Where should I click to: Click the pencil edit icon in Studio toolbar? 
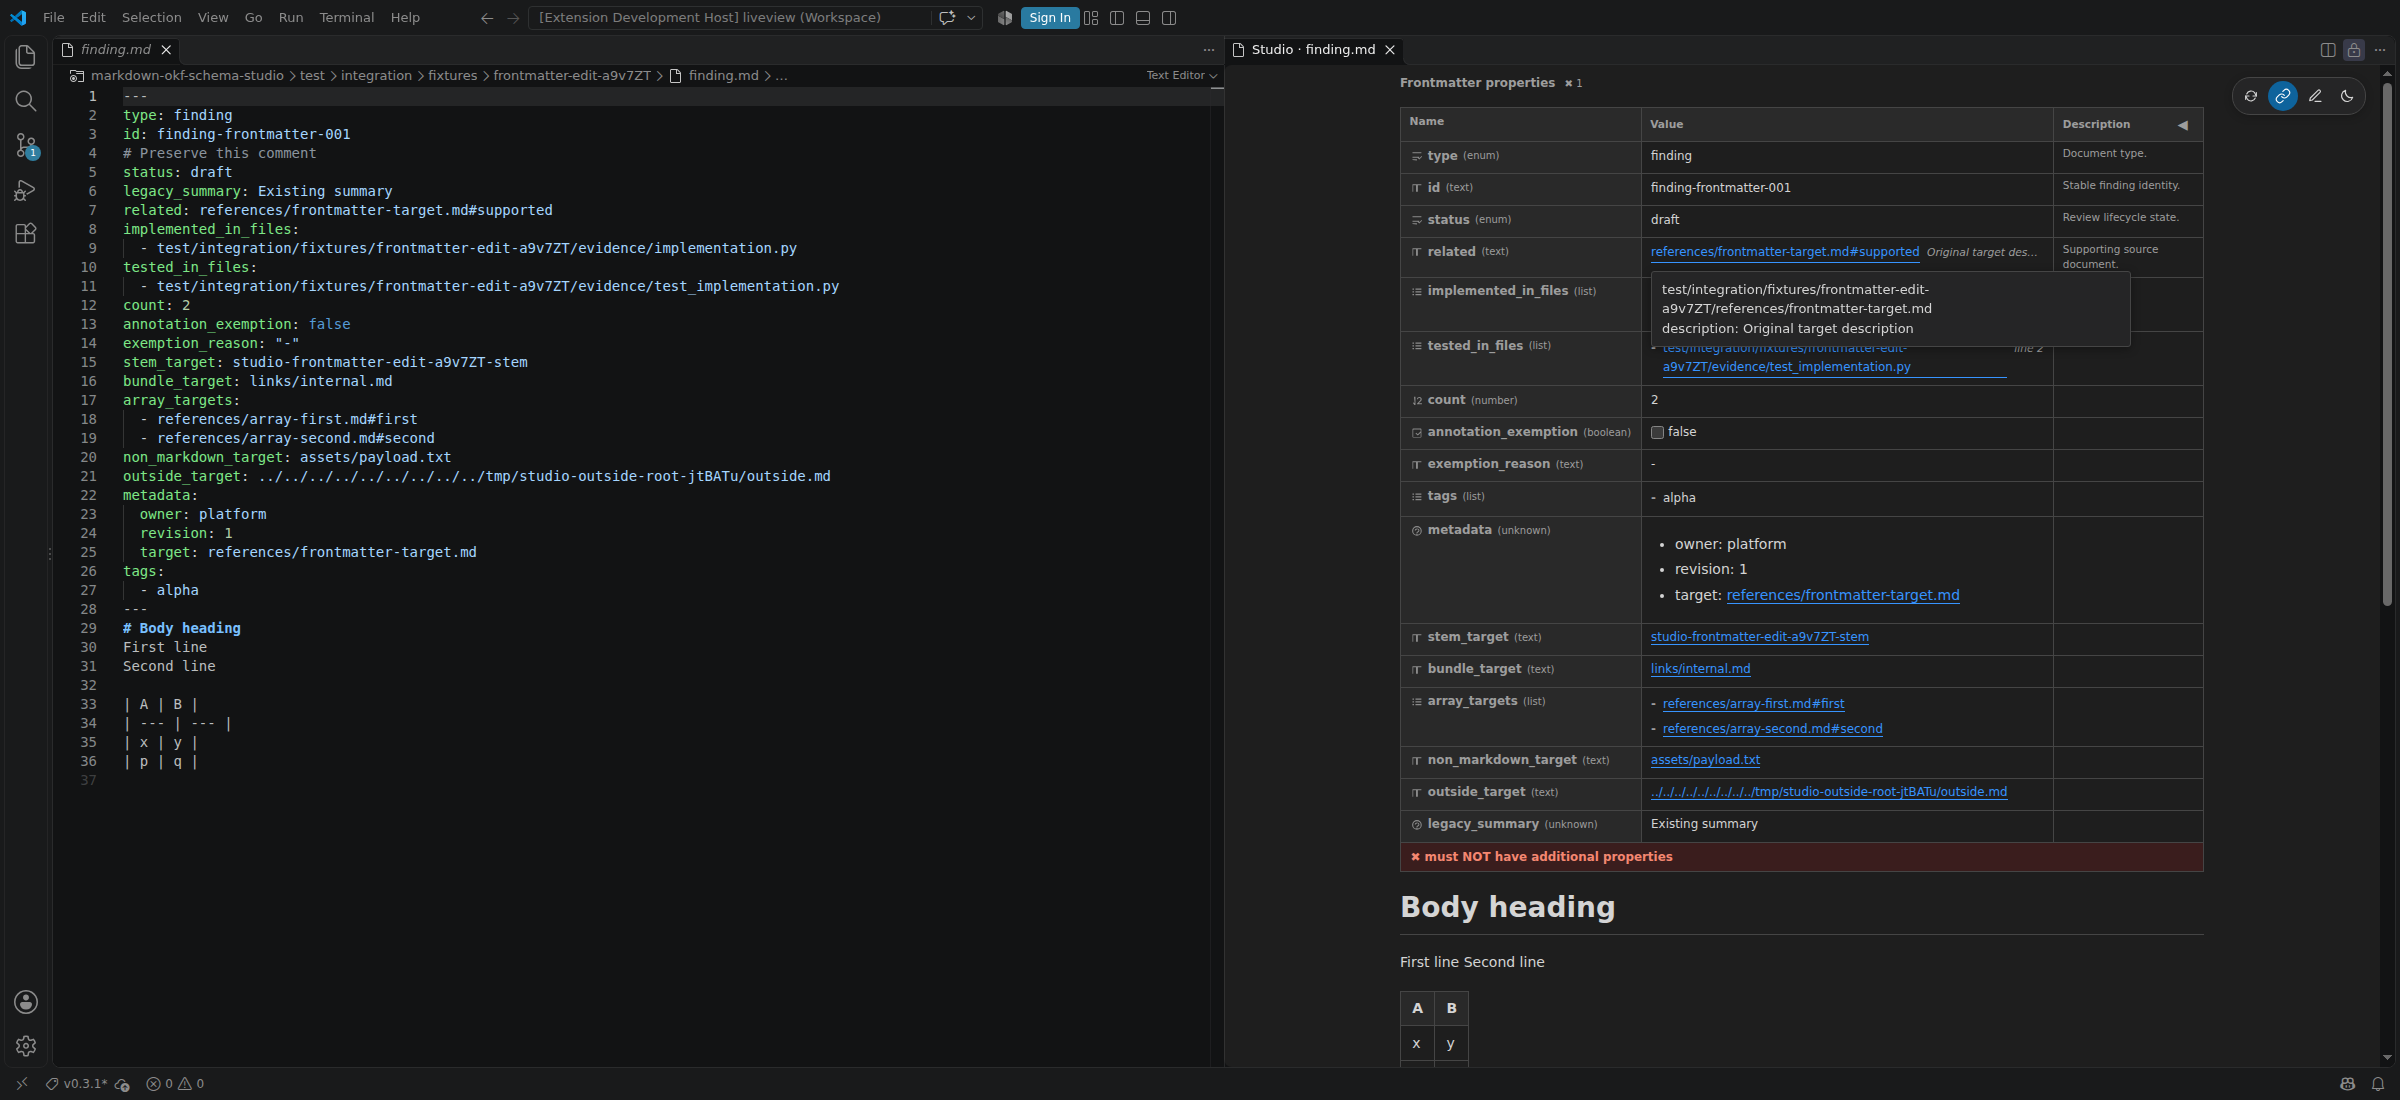(x=2315, y=96)
